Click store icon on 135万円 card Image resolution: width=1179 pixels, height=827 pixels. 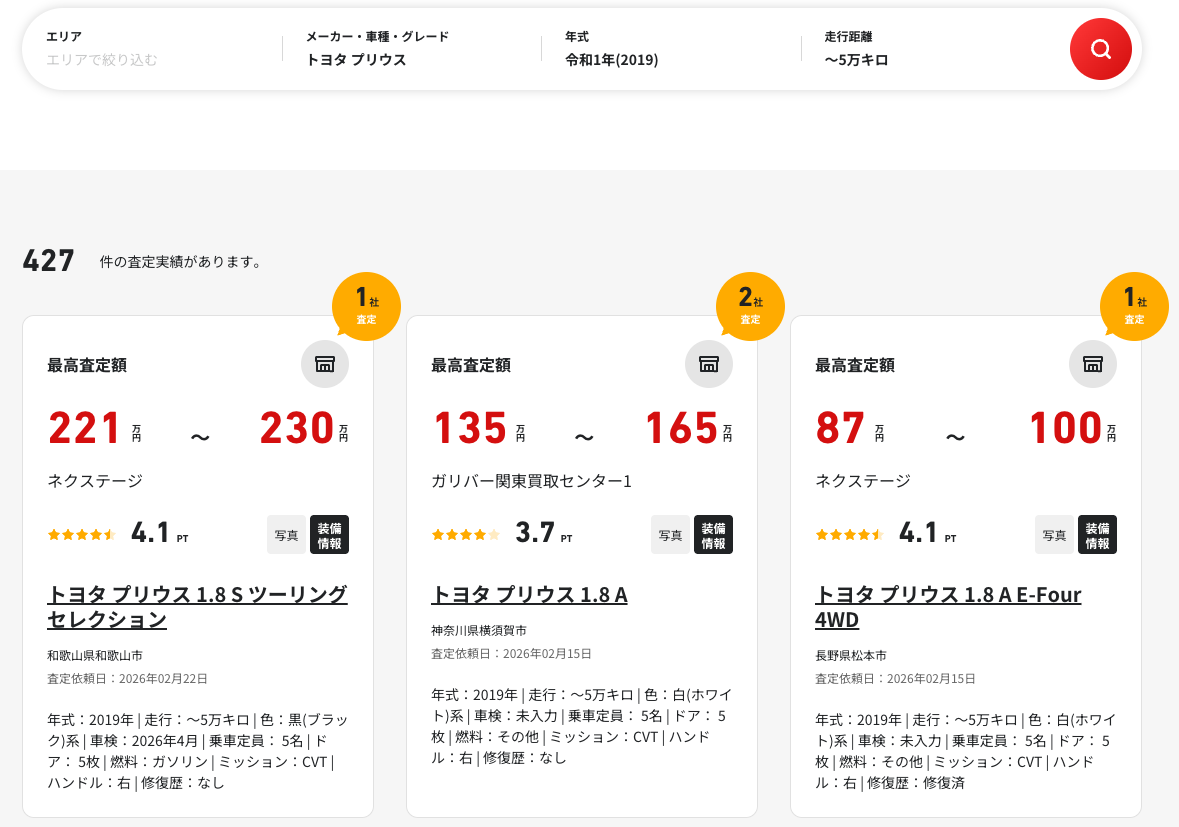click(x=709, y=364)
